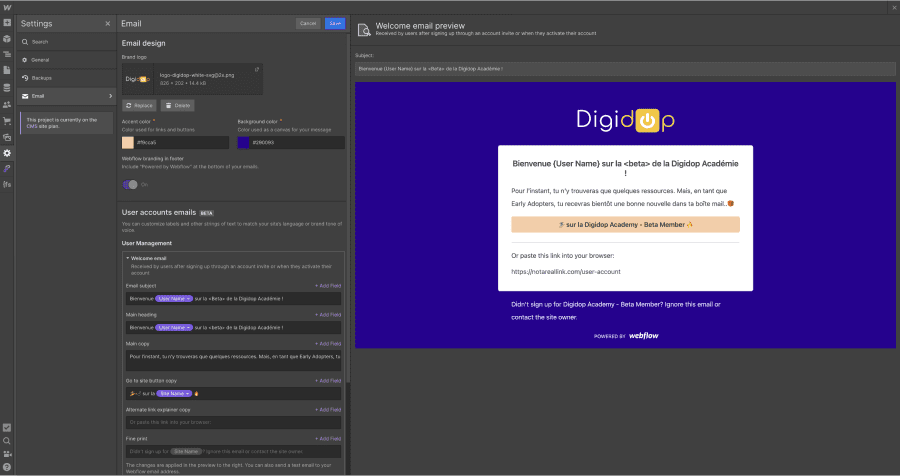Close the Settings panel
The image size is (900, 476).
107,24
